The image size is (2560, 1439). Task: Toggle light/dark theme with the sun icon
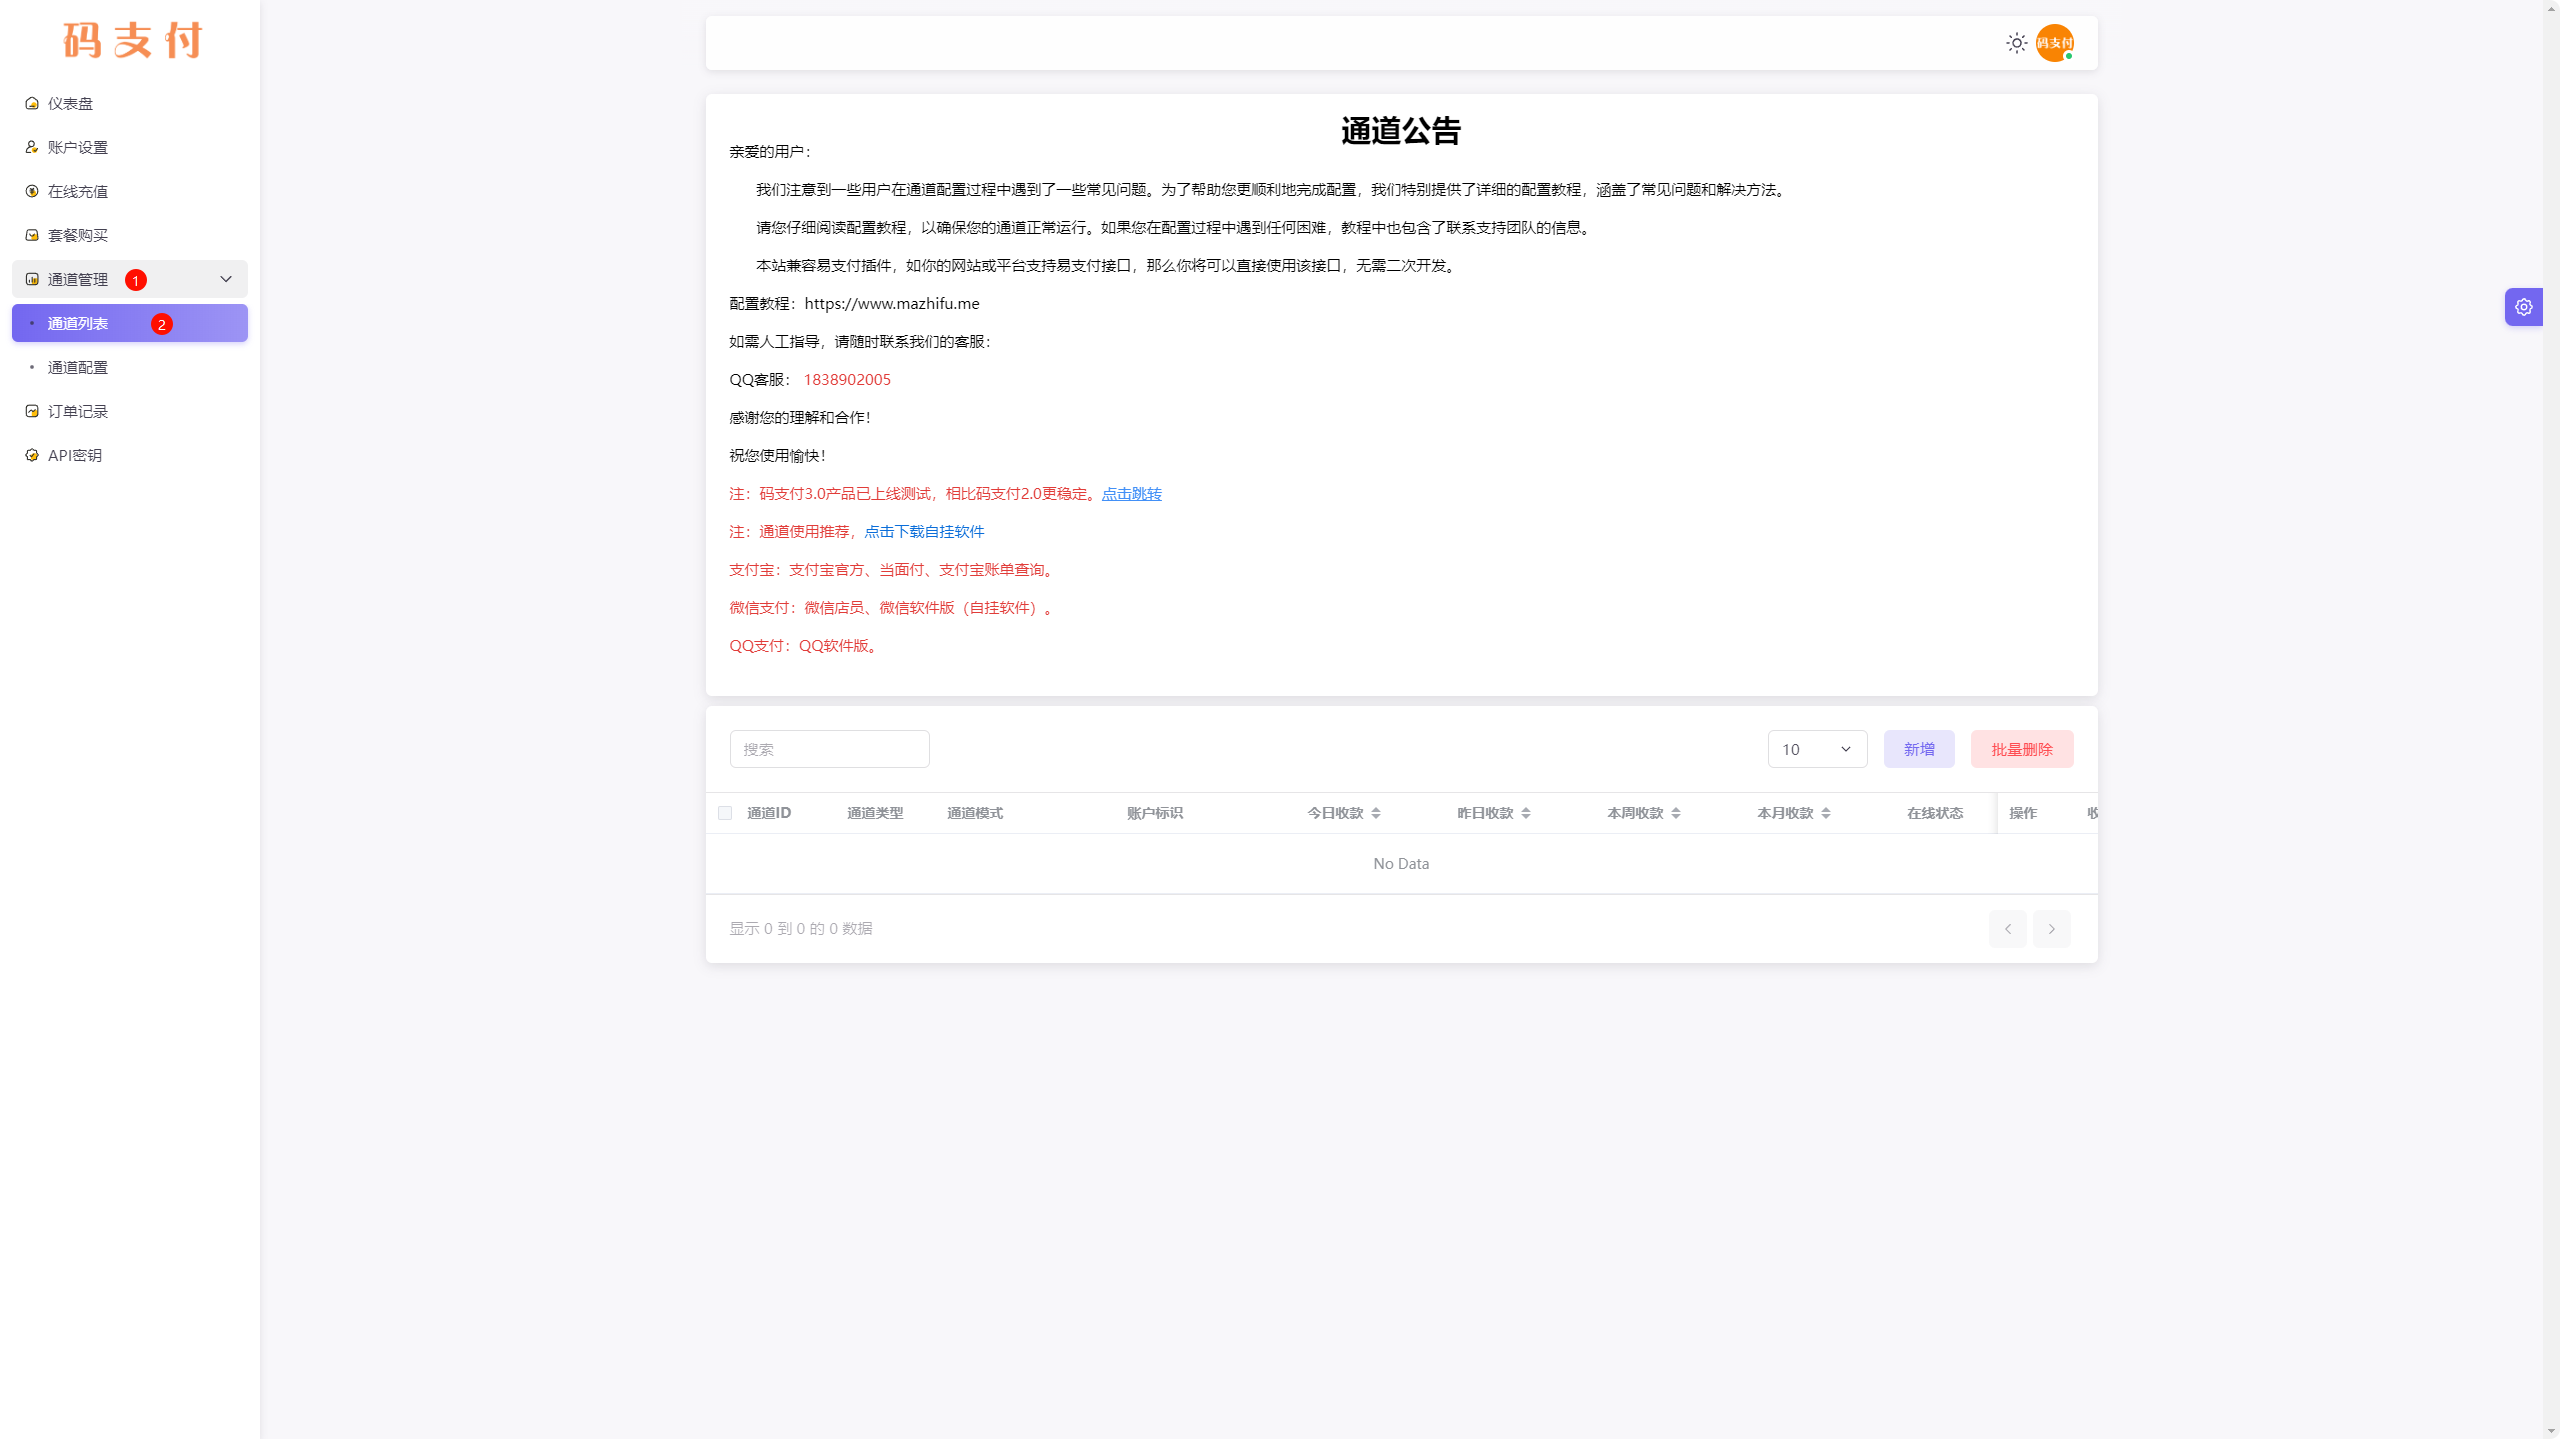point(2016,42)
